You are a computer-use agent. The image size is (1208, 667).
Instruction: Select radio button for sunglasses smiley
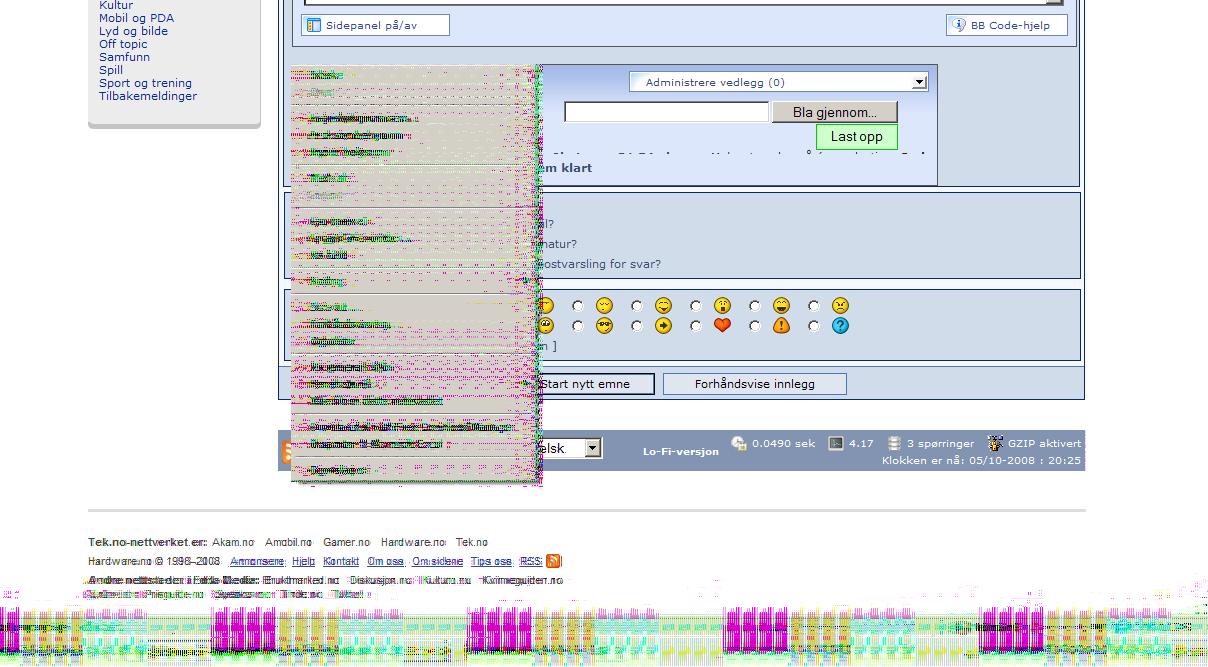coord(577,326)
